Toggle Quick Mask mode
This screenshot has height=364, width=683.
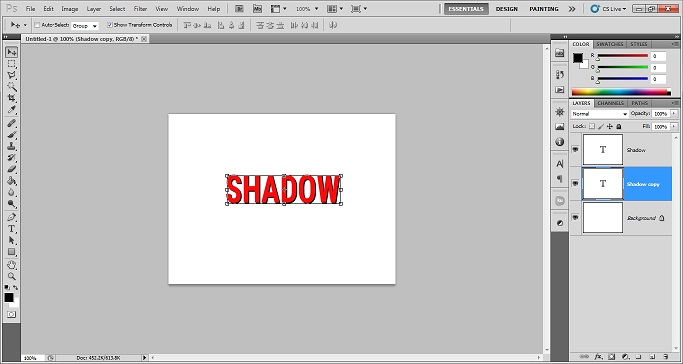(x=11, y=314)
